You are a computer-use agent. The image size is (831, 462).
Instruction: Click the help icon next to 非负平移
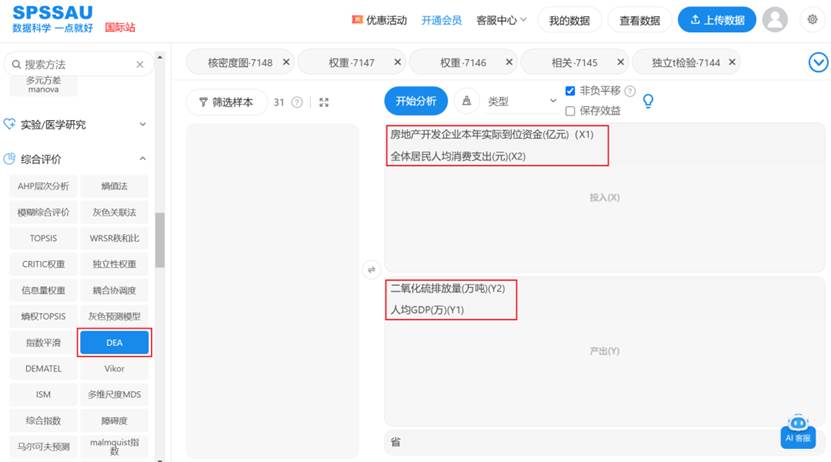[630, 91]
